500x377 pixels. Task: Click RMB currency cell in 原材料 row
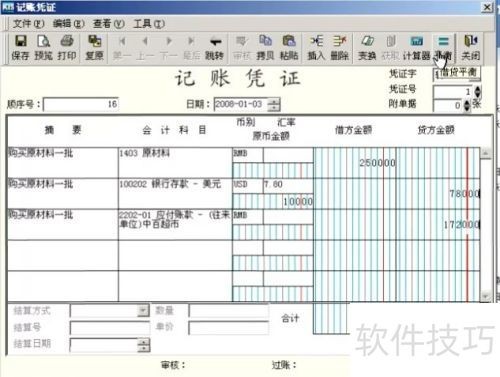[x=248, y=154]
